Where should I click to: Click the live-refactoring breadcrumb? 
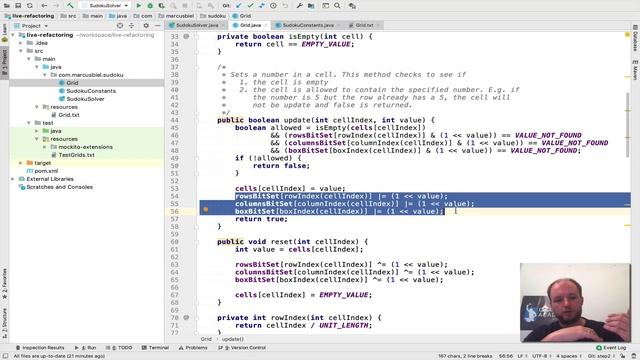(x=29, y=16)
